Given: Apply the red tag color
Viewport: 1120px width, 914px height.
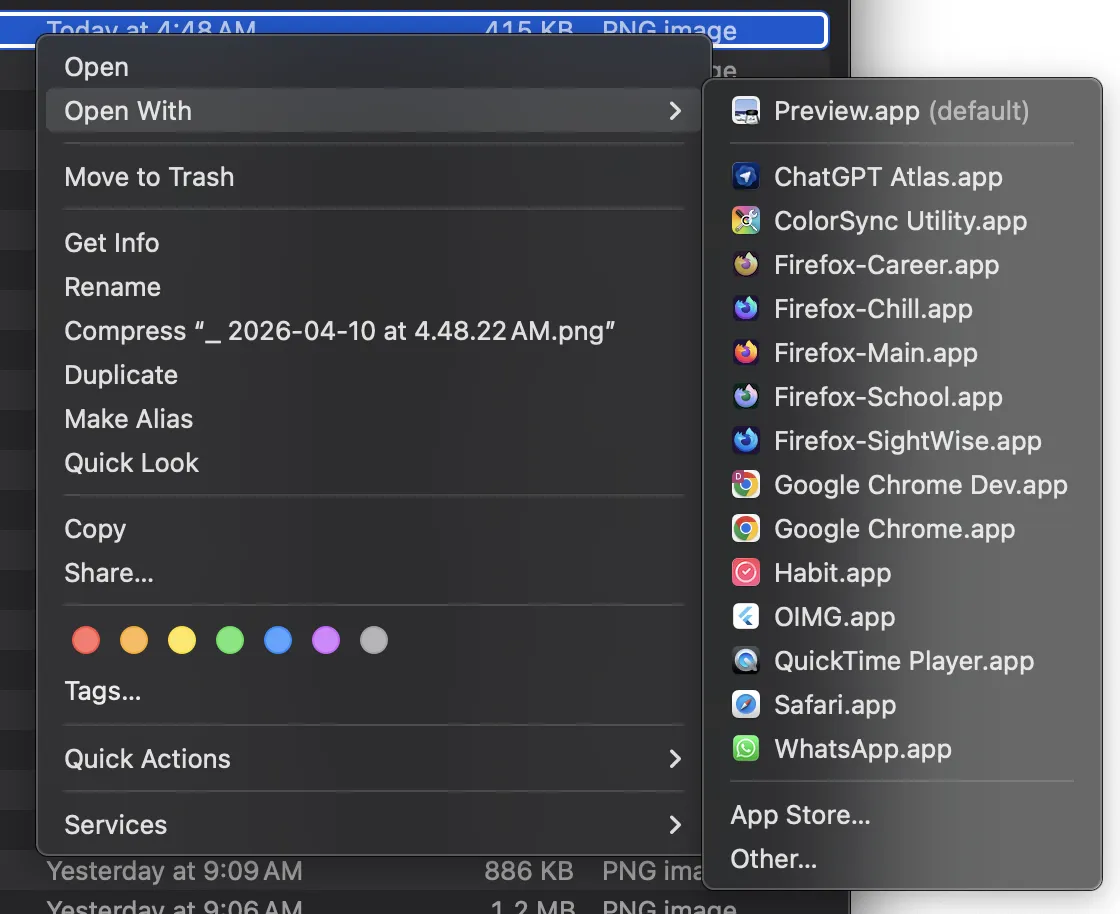Looking at the screenshot, I should [86, 640].
